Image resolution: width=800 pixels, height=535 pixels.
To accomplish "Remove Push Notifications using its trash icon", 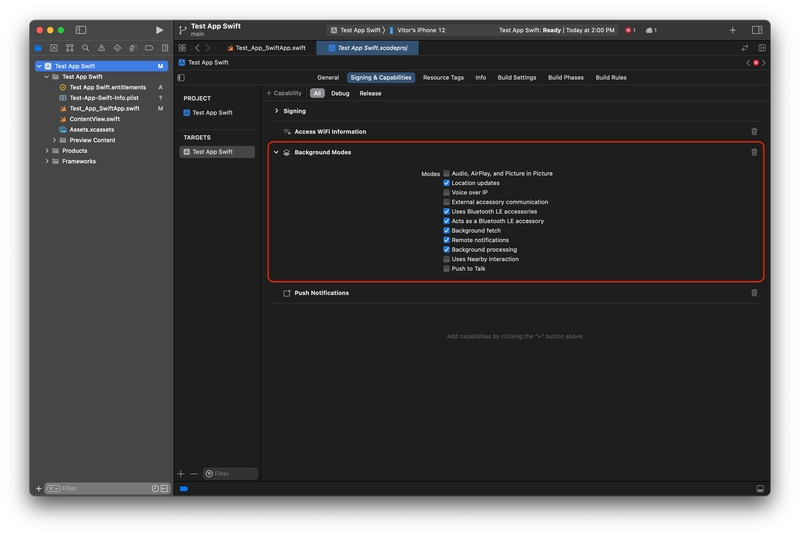I will (754, 293).
